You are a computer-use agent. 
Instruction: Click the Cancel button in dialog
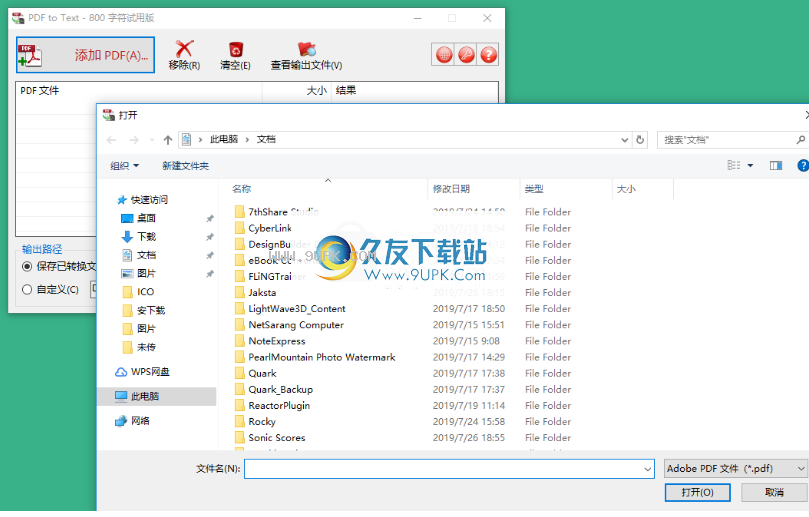(774, 492)
